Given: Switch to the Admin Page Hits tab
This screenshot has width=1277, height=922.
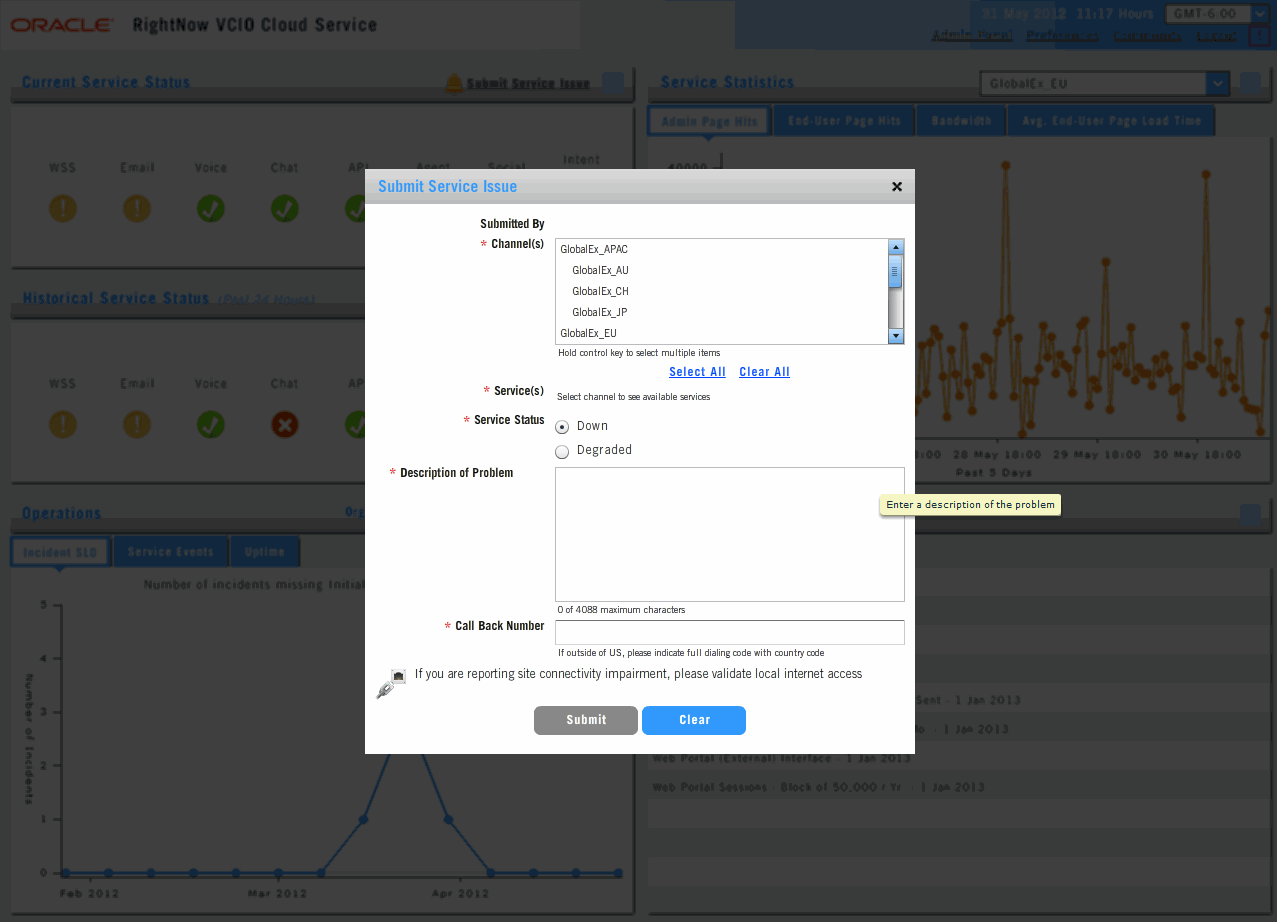Looking at the screenshot, I should point(709,122).
